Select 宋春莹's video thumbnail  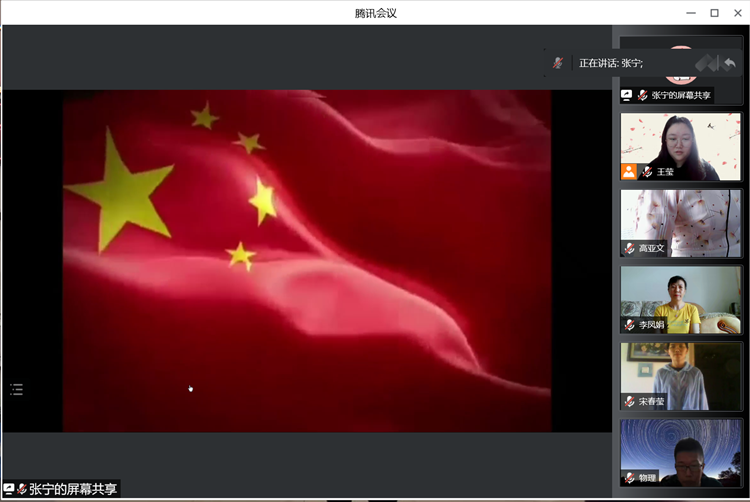click(x=681, y=376)
